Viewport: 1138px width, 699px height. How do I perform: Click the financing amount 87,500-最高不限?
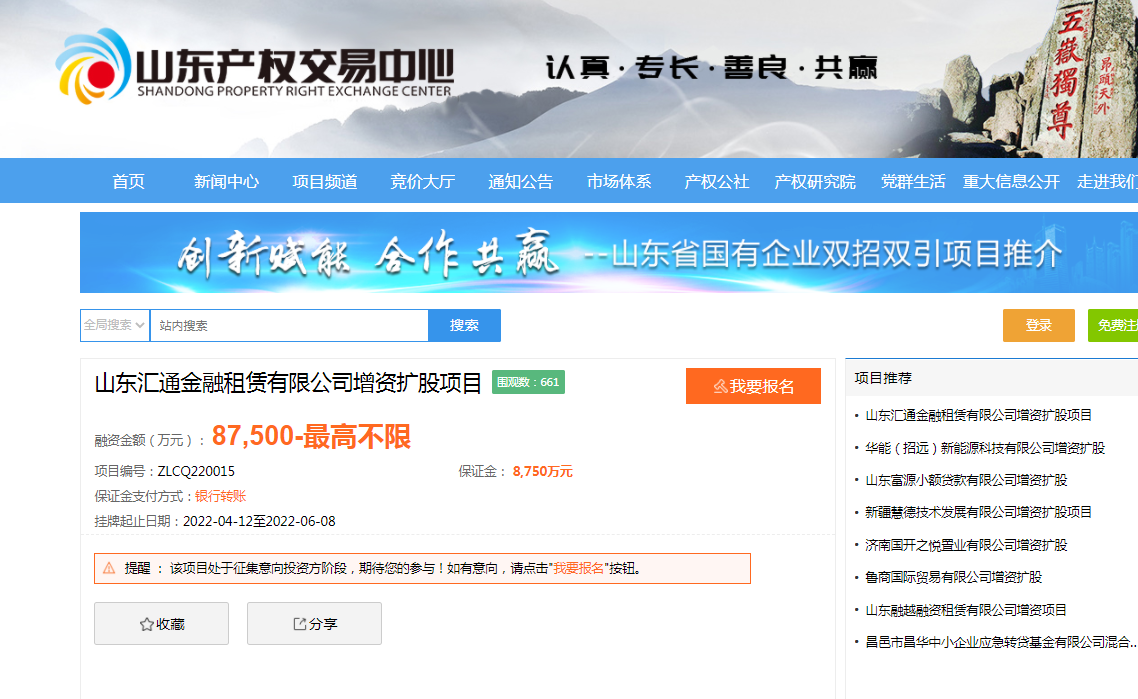(x=311, y=436)
